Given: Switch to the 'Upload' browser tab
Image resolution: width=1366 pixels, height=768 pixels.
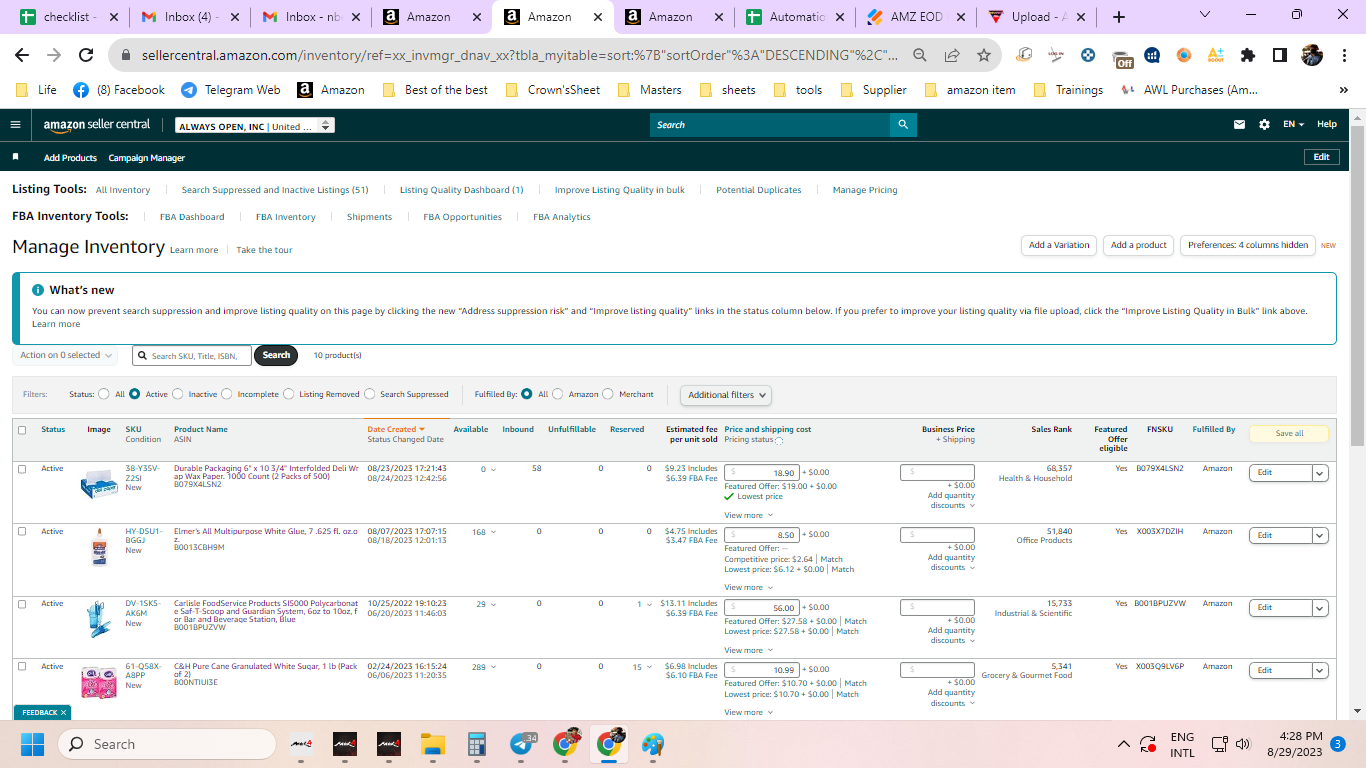Looking at the screenshot, I should 1037,17.
